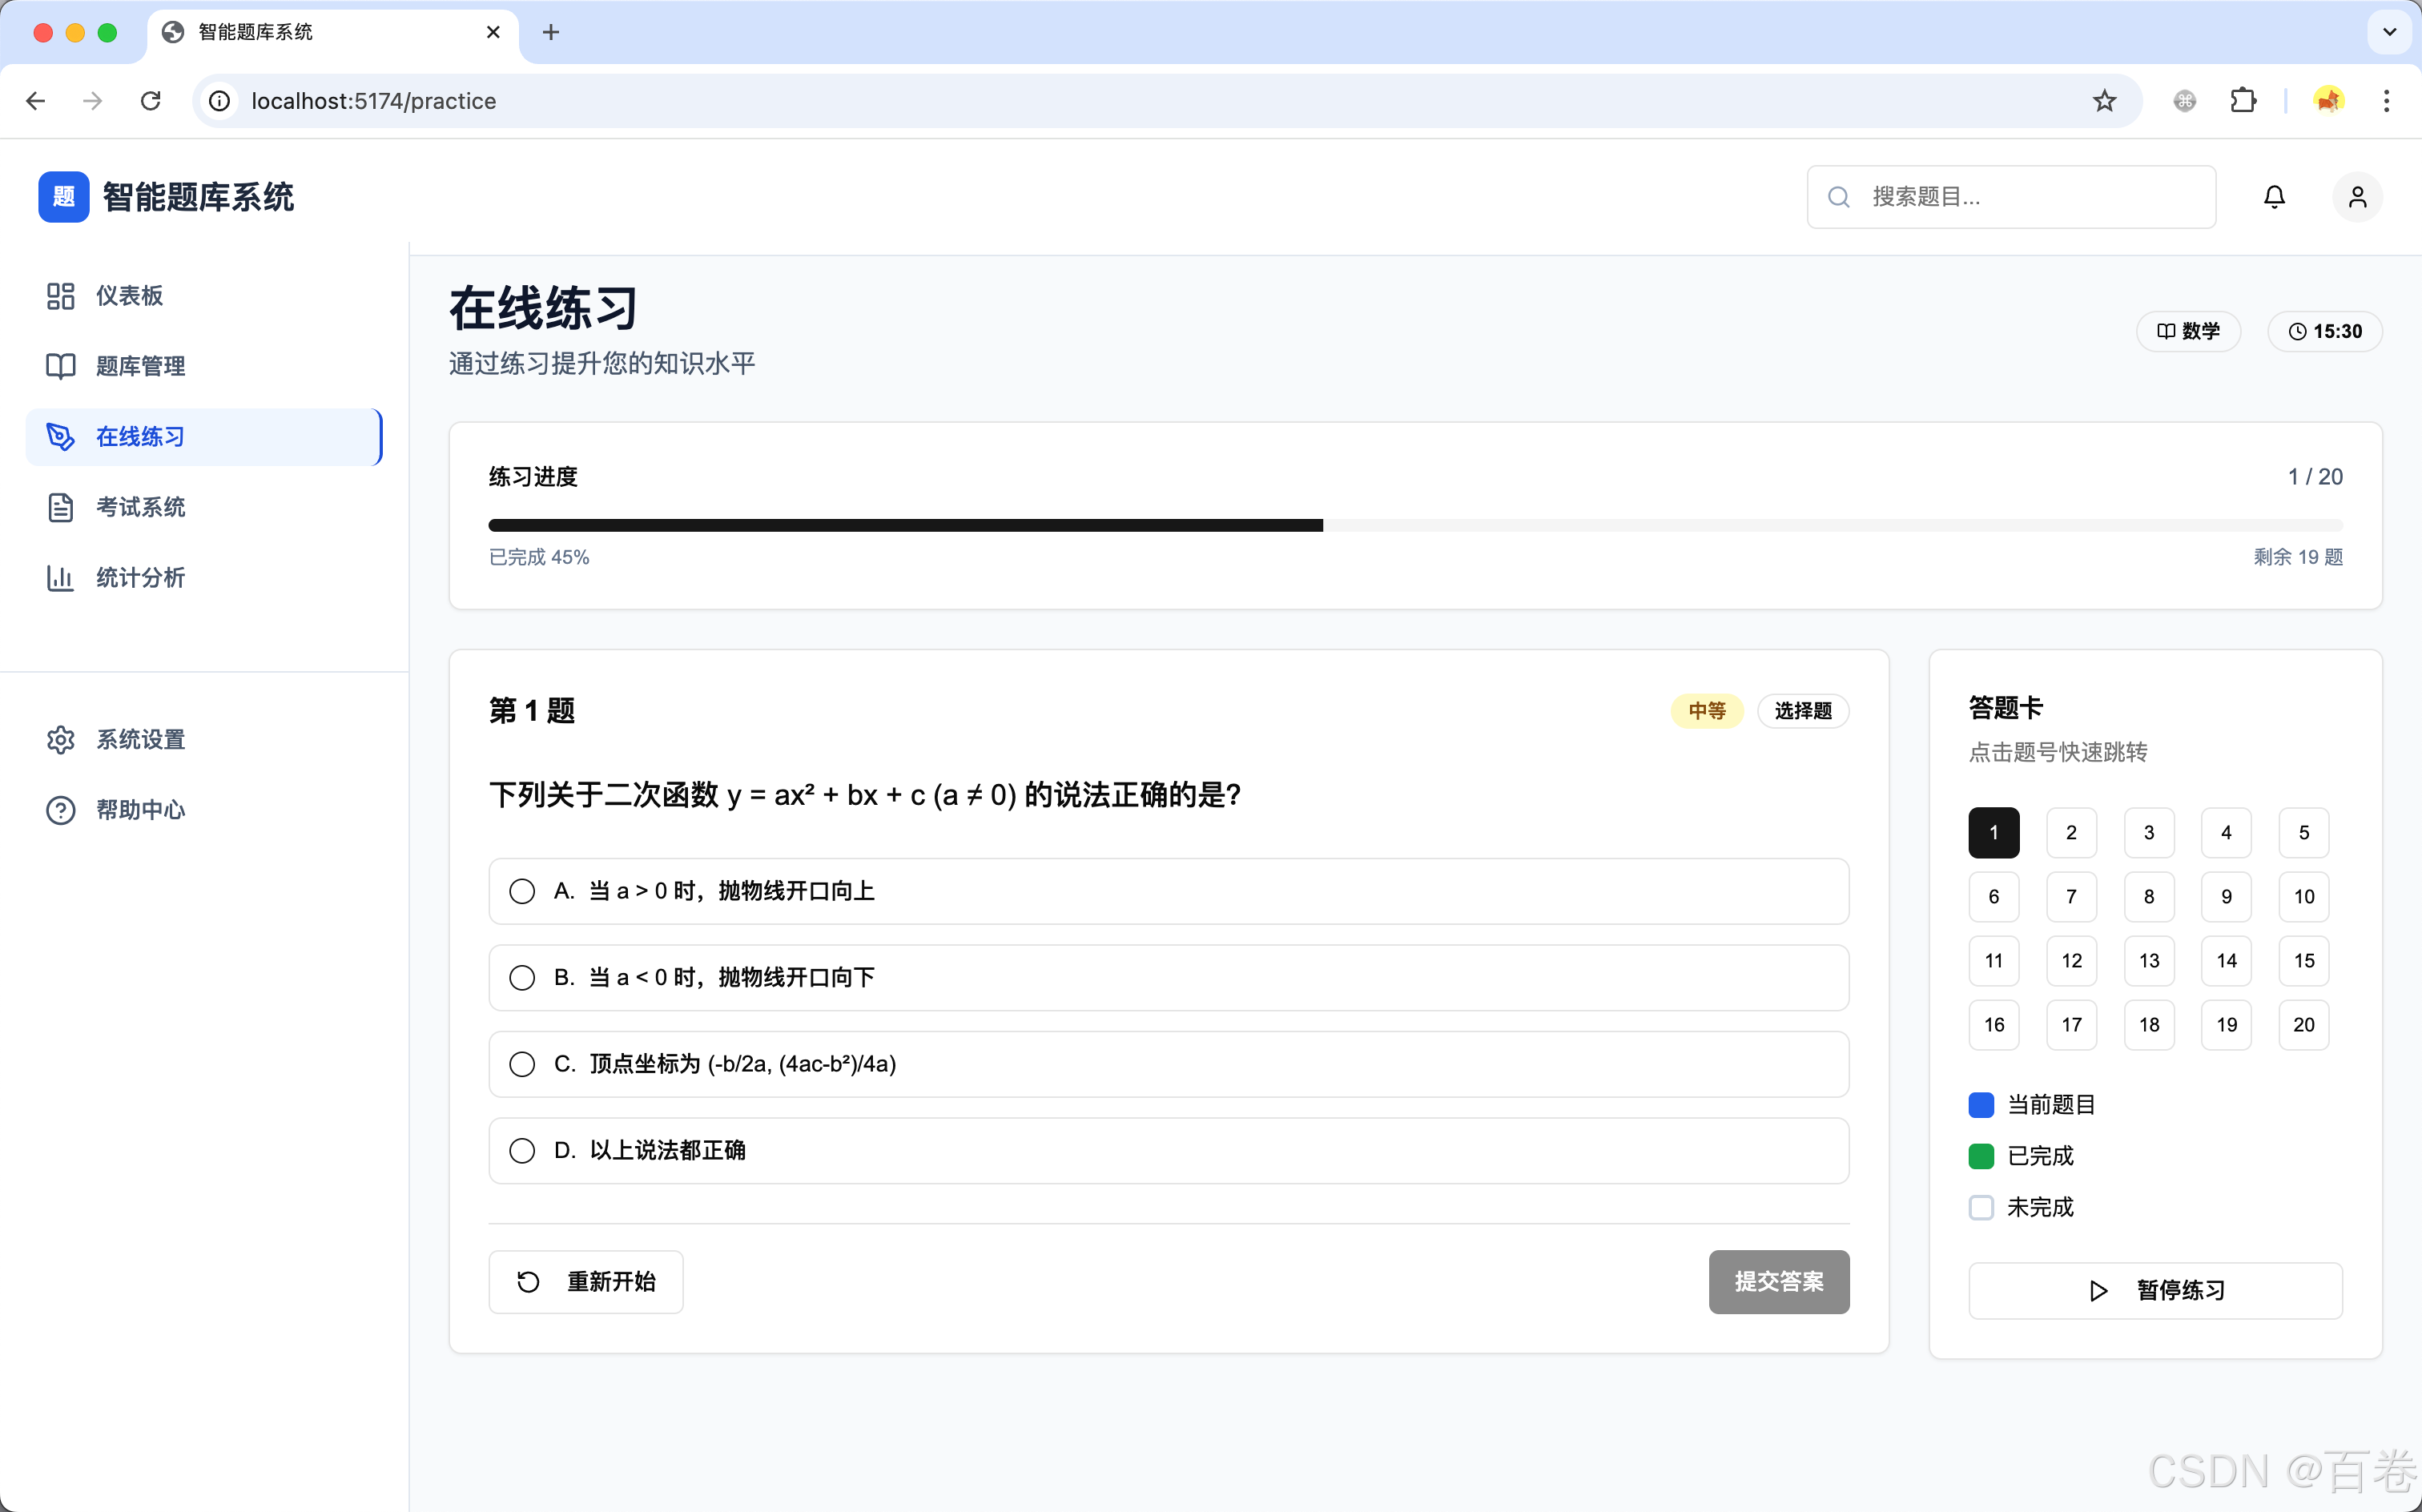Click the 选择题 question type label
This screenshot has height=1512, width=2422.
[1803, 711]
